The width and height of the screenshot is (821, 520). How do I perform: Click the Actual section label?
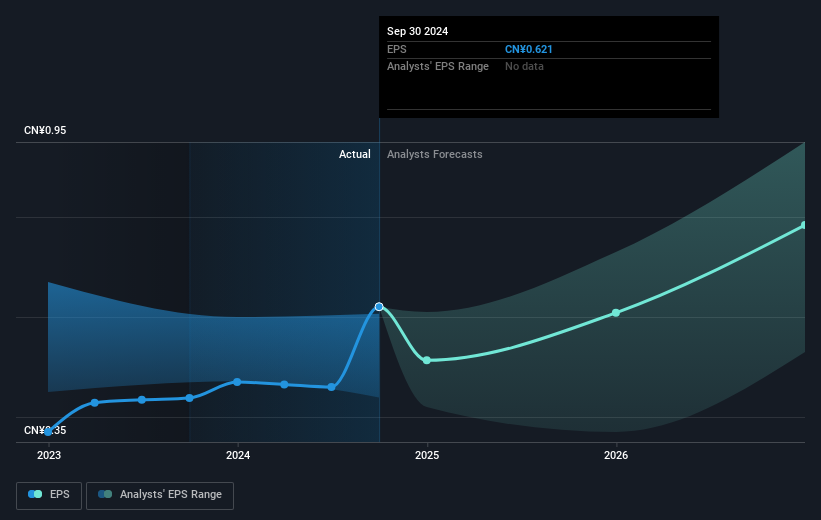tap(354, 154)
